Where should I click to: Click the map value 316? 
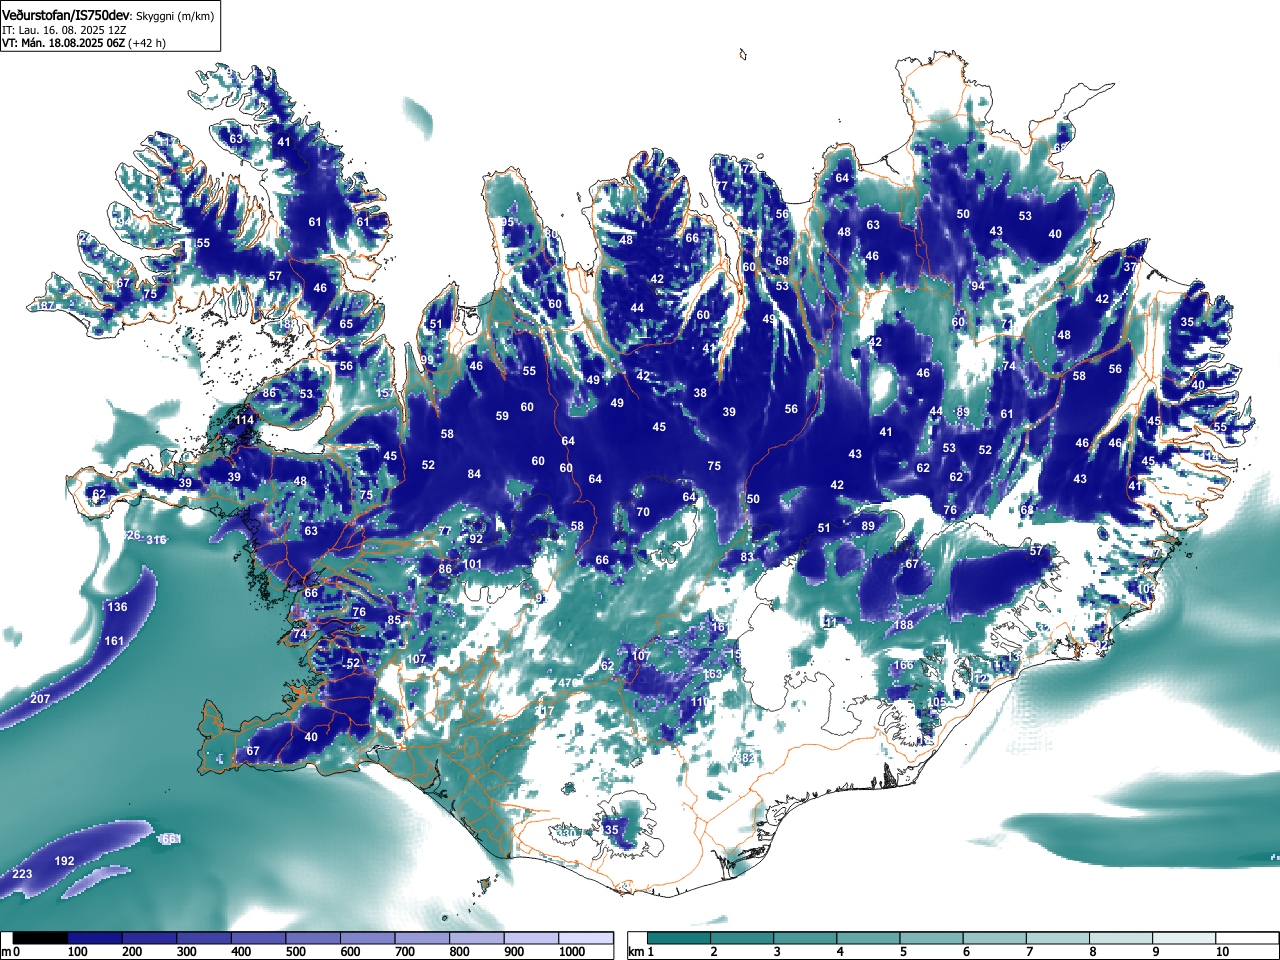coord(156,541)
